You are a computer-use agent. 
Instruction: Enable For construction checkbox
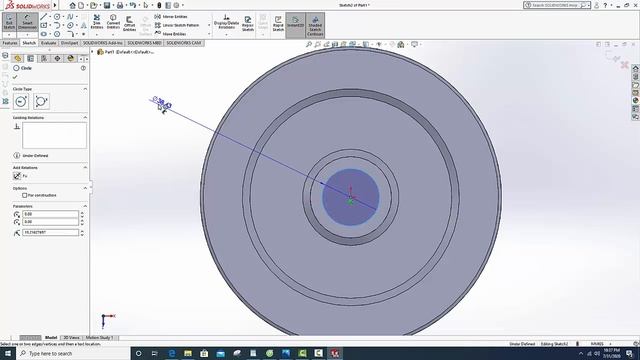tap(24, 196)
